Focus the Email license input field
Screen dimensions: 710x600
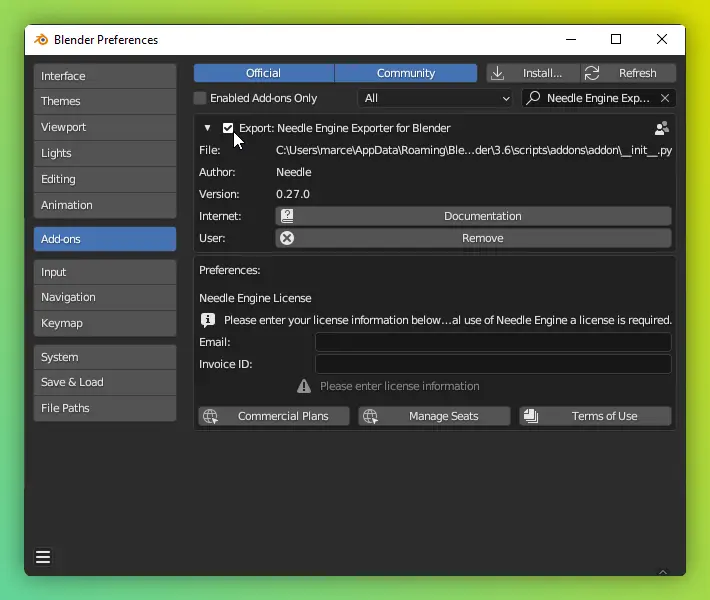click(x=493, y=342)
